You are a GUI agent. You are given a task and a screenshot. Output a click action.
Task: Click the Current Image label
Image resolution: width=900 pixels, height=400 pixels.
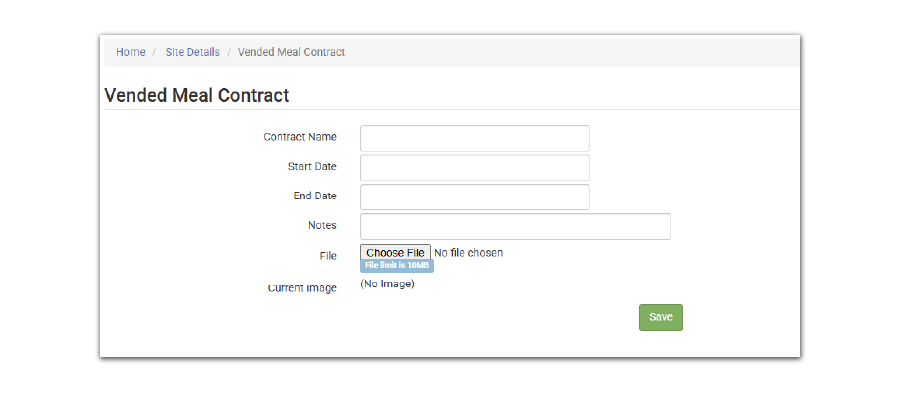[x=302, y=288]
